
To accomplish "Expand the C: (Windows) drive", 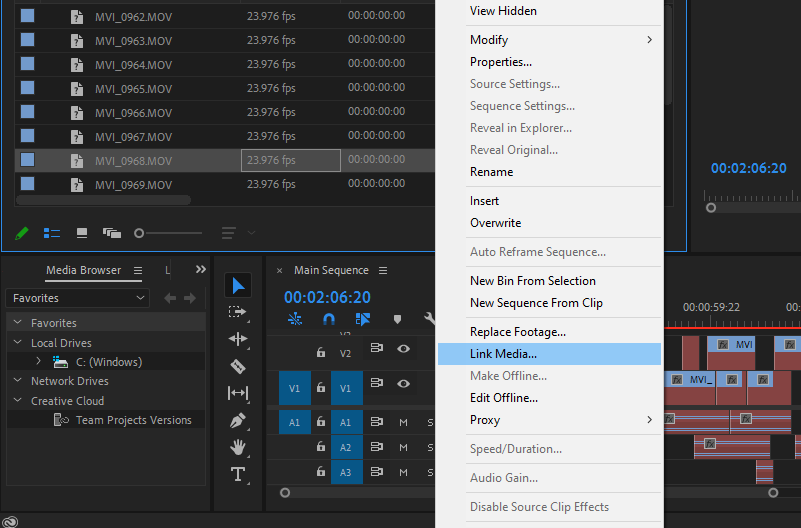I will pos(39,362).
